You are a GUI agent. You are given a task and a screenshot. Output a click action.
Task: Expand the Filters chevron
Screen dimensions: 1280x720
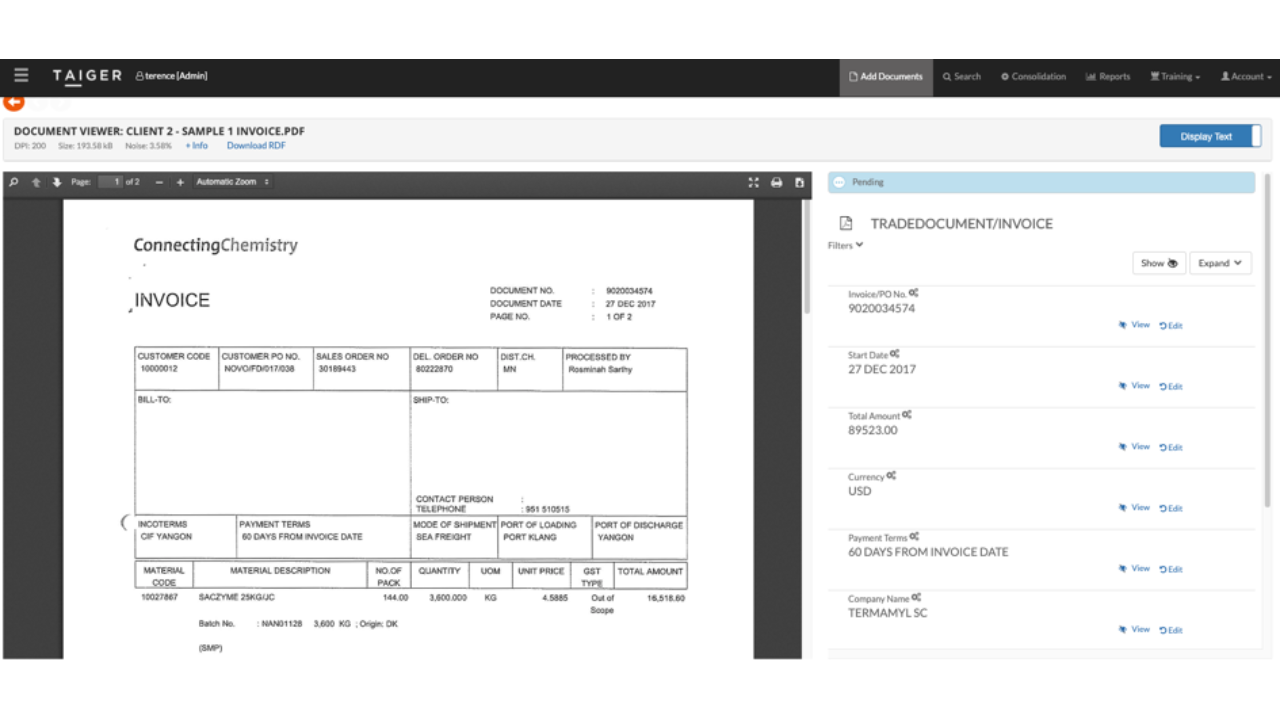coord(845,245)
